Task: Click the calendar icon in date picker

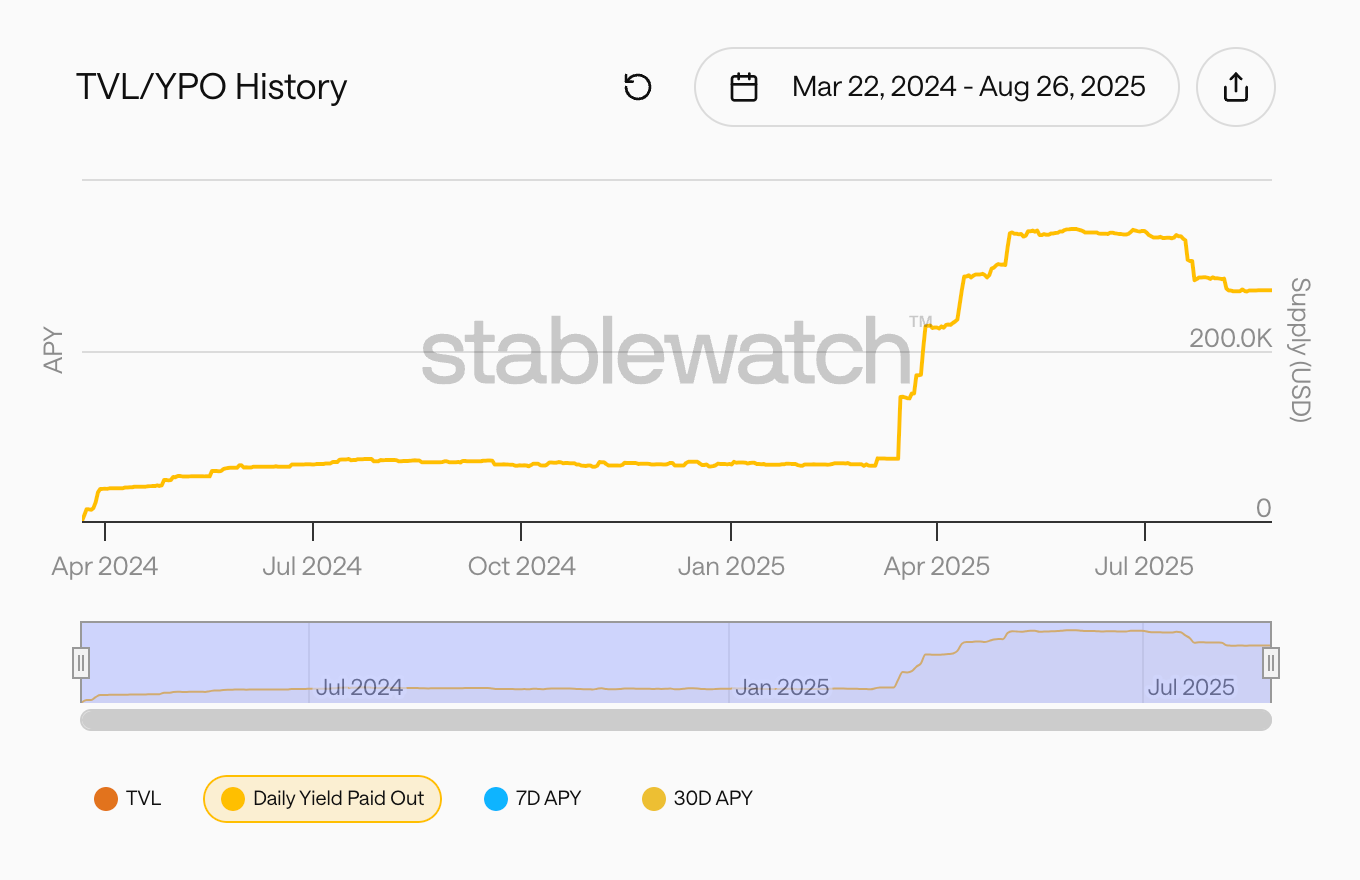Action: click(x=744, y=87)
